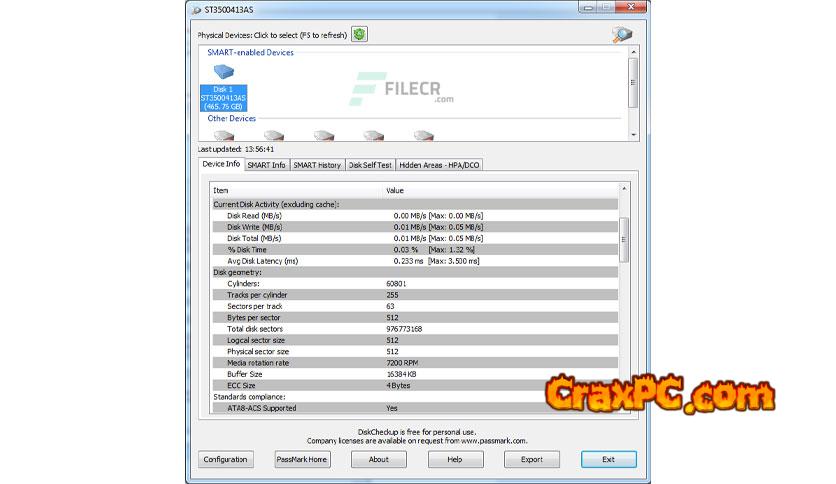Select the Avg Disk Latency (ms) row
Image resolution: width=836 pixels, height=484 pixels.
pos(415,261)
